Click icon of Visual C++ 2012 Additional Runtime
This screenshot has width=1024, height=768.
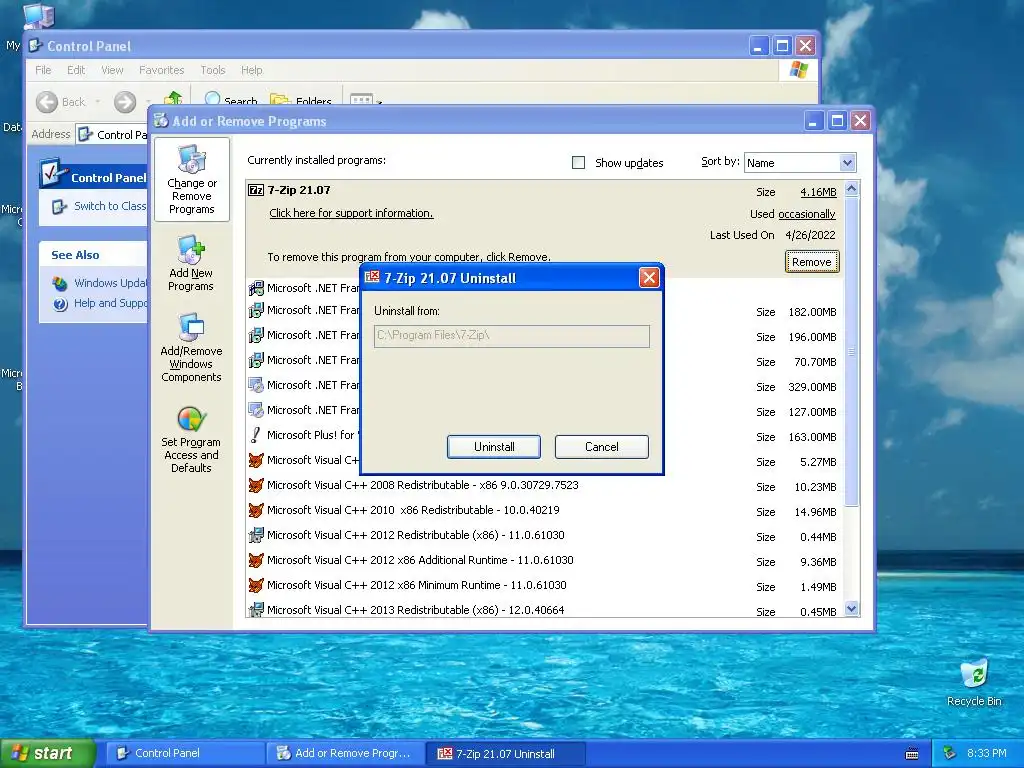(256, 560)
